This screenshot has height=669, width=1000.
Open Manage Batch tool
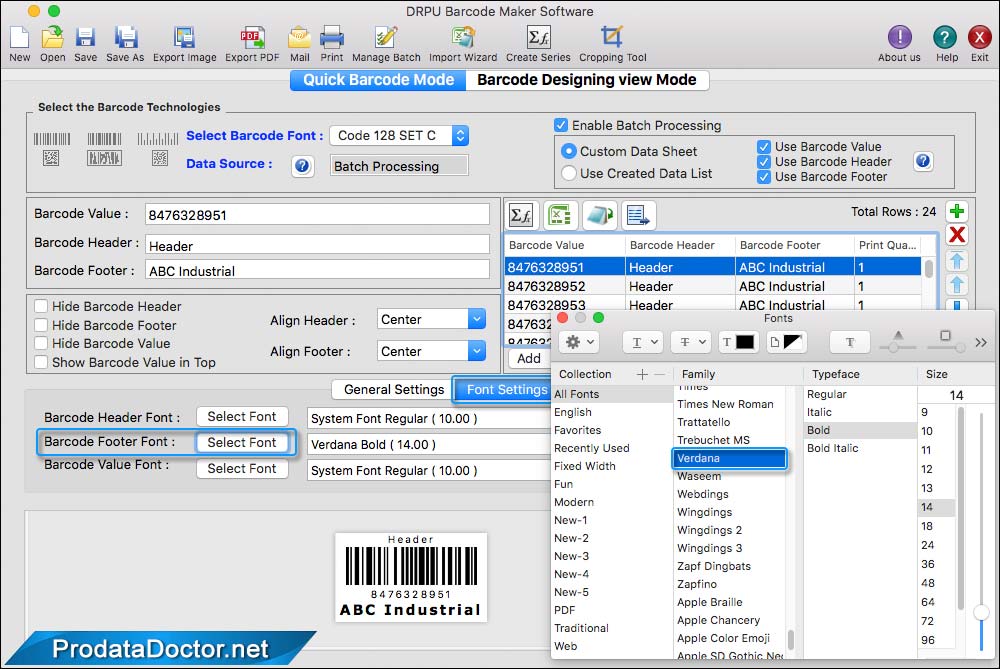point(386,38)
